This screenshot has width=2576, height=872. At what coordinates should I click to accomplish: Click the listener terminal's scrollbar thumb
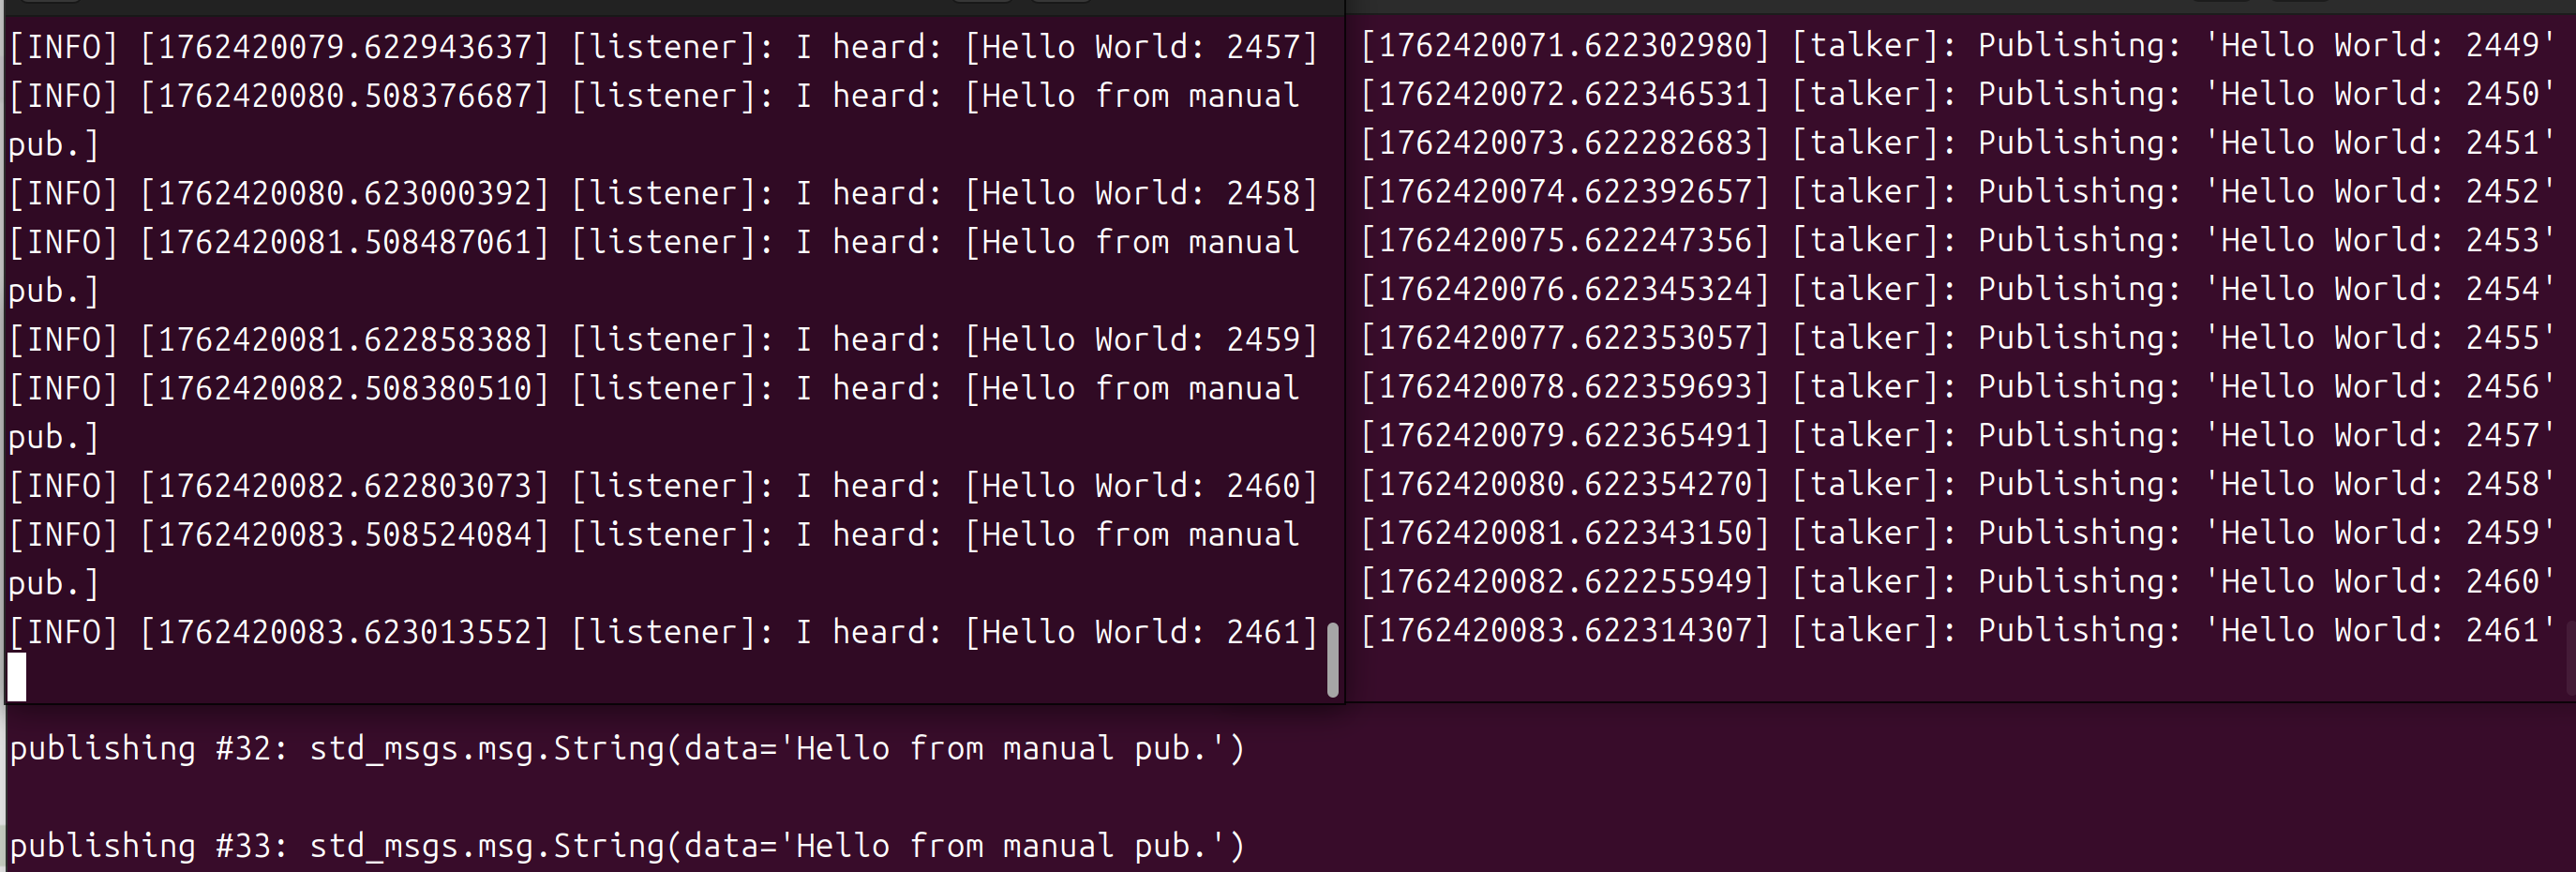click(1332, 660)
